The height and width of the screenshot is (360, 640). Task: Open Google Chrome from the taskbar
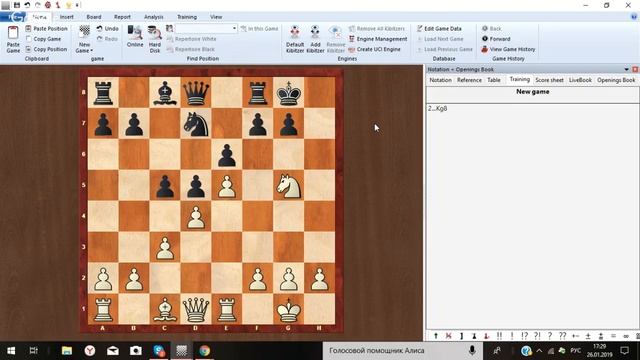click(204, 350)
